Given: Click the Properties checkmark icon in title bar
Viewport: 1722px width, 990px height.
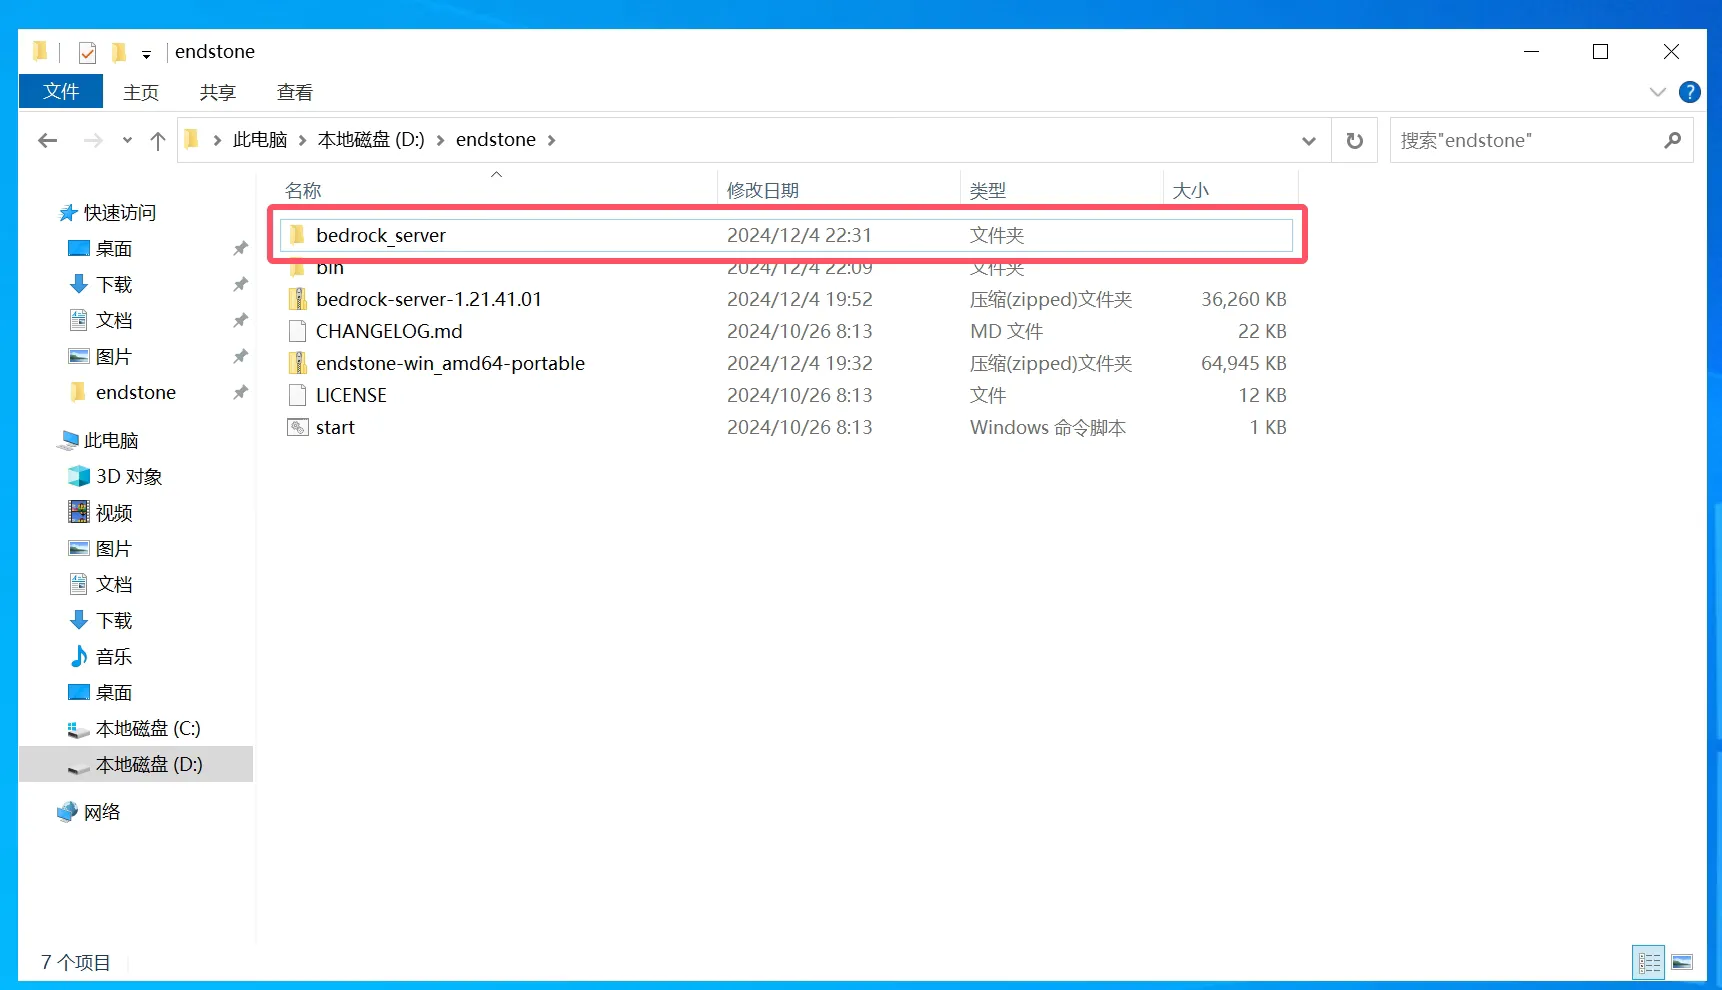Looking at the screenshot, I should tap(87, 52).
